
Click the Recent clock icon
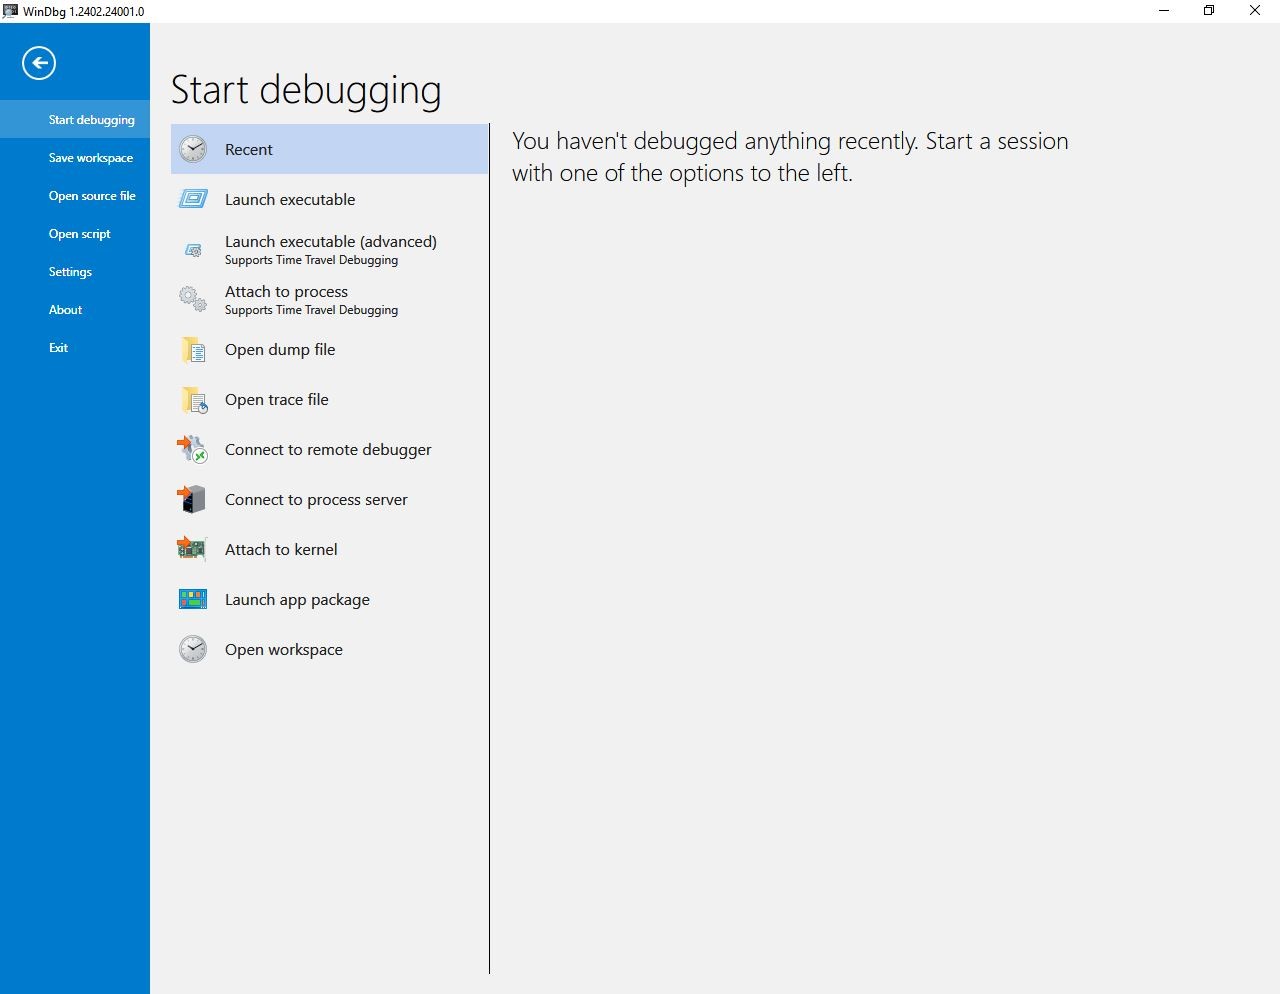pyautogui.click(x=193, y=149)
